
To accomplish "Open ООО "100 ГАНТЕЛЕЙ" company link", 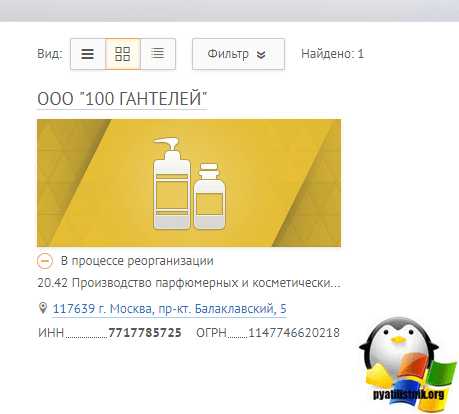I will 122,99.
